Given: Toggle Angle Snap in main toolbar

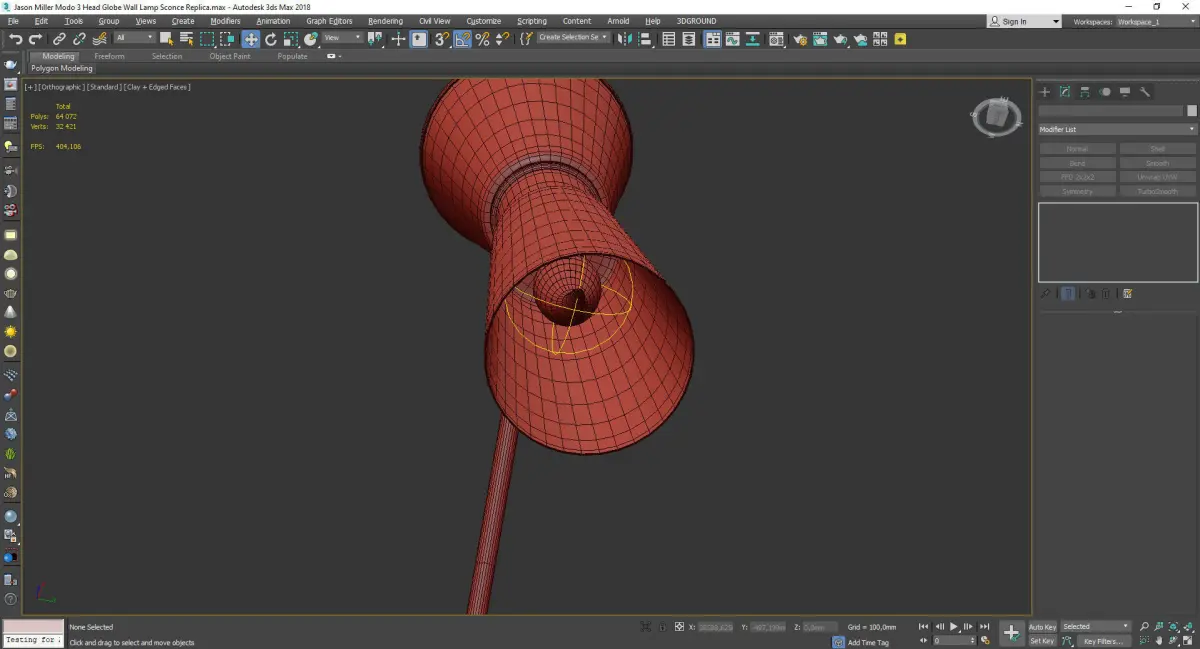Looking at the screenshot, I should (x=462, y=39).
